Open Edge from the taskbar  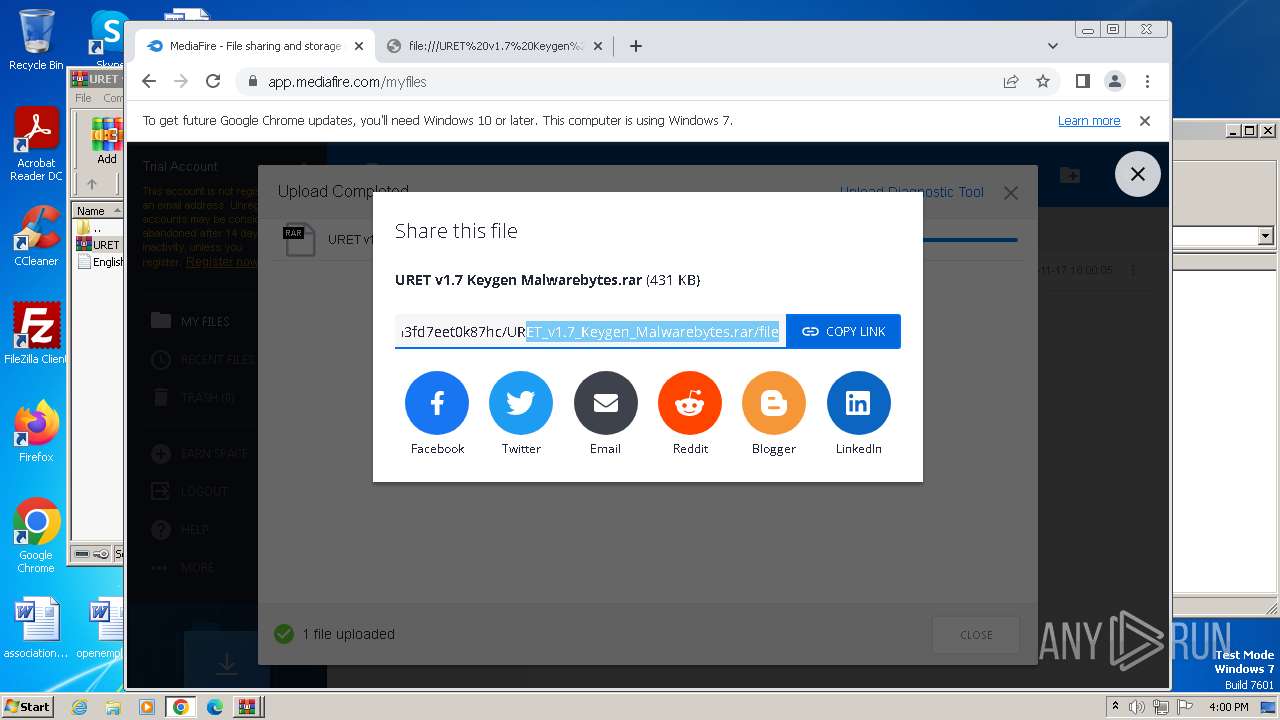click(214, 707)
